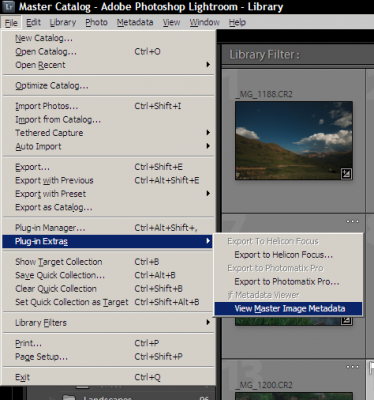
Task: Choose Print... from the File menu
Action: pos(109,343)
